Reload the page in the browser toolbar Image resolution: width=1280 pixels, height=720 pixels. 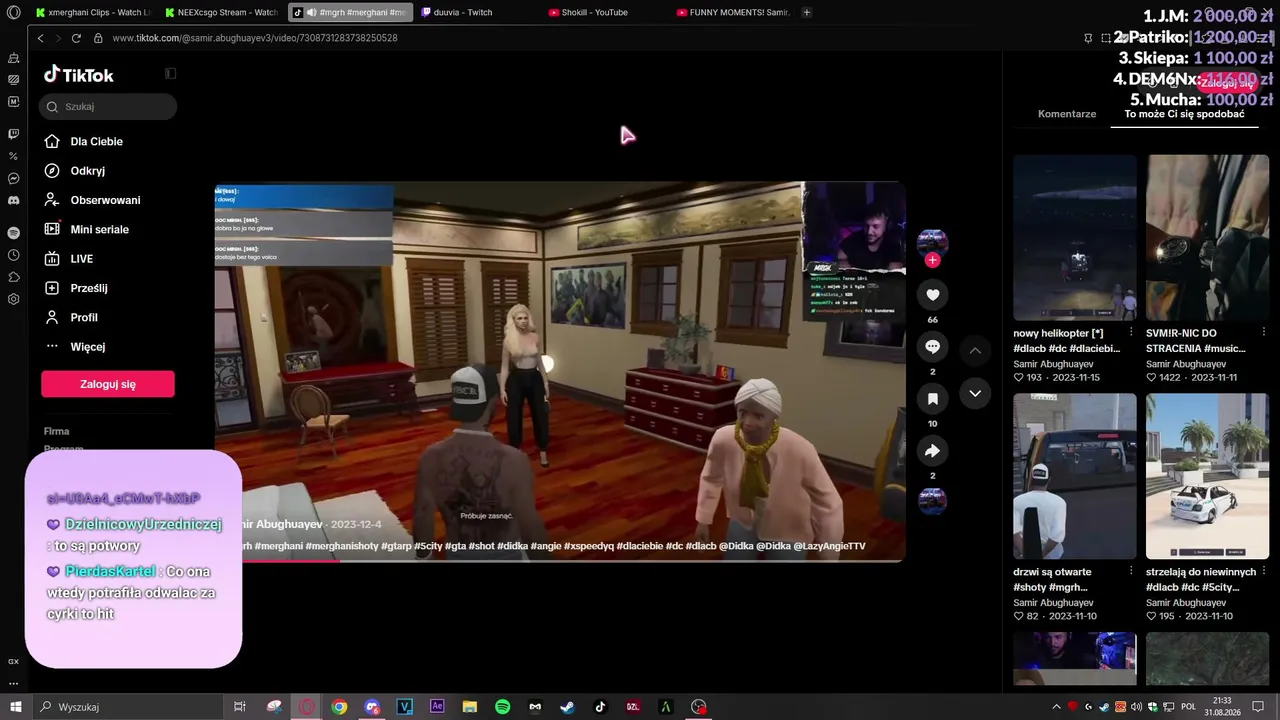point(76,38)
